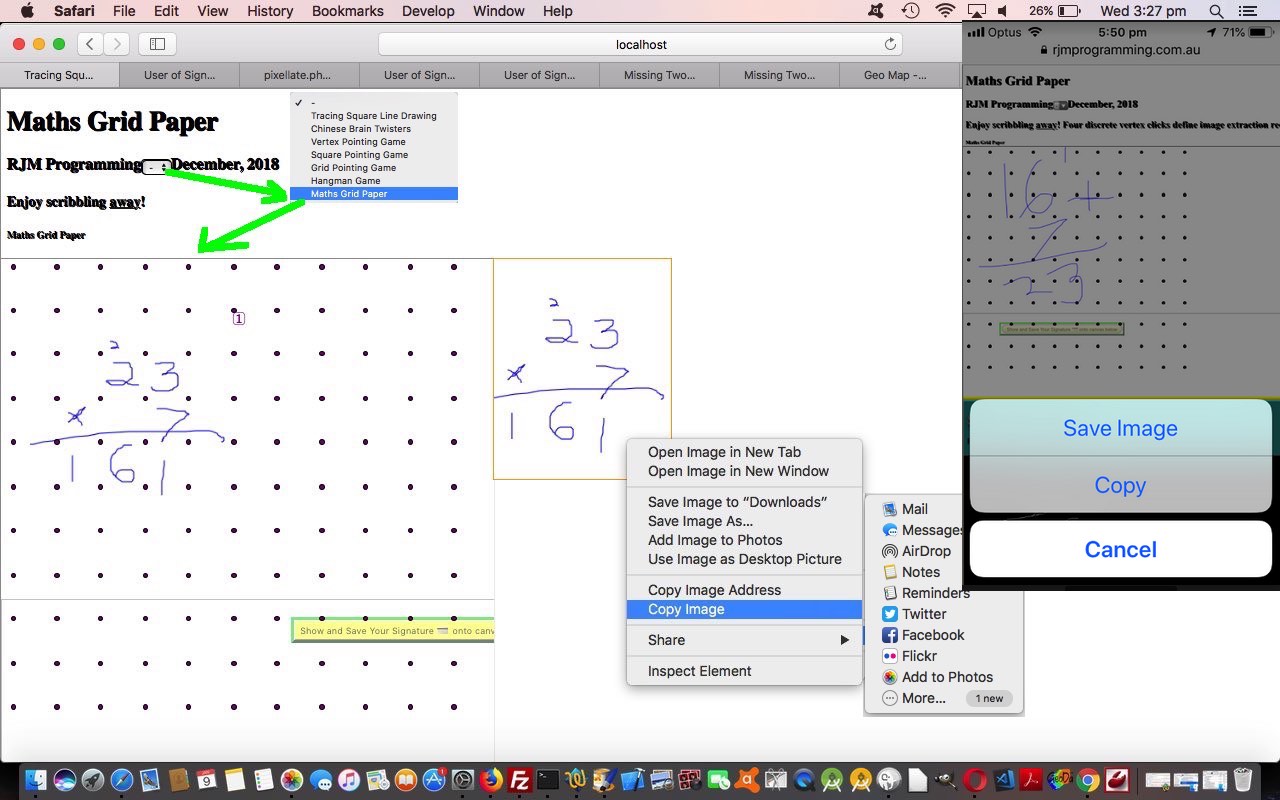Open Spotlight search in menu bar
Screen dimensions: 1280x800
[x=1216, y=11]
